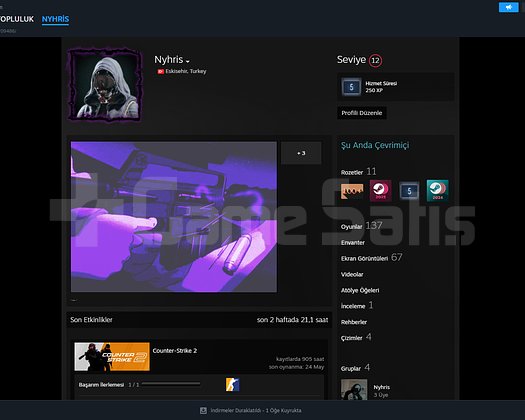Click the Nyhris group avatar
Image resolution: width=525 pixels, height=420 pixels.
tap(354, 390)
